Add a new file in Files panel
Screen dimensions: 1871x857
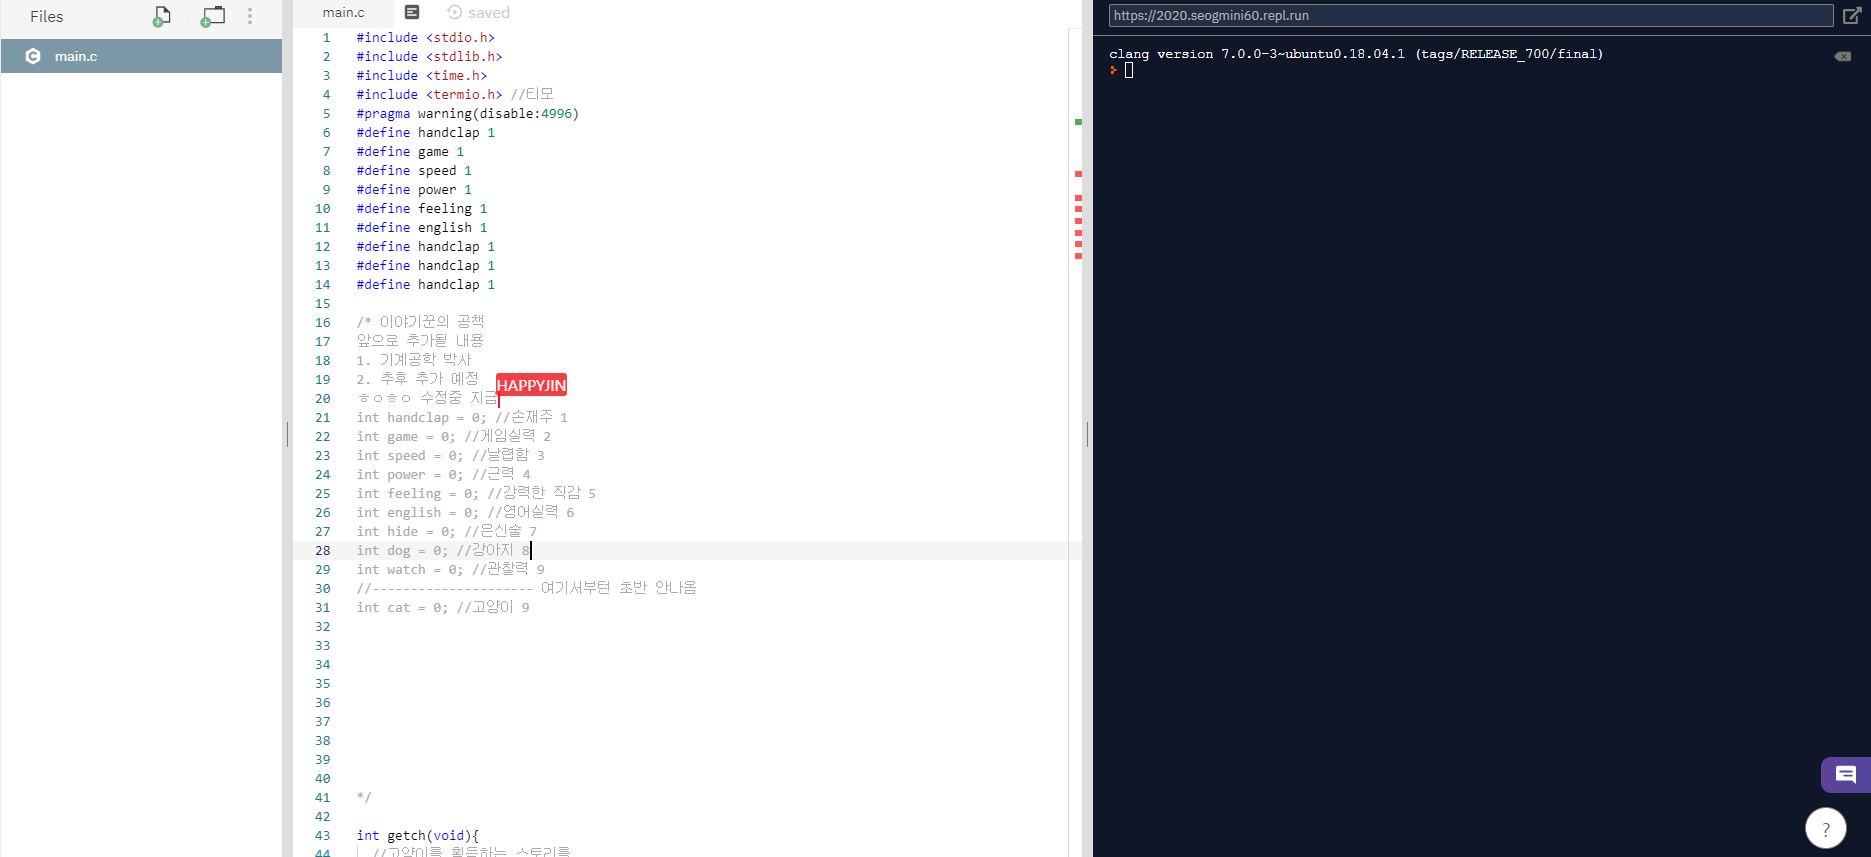pyautogui.click(x=161, y=17)
